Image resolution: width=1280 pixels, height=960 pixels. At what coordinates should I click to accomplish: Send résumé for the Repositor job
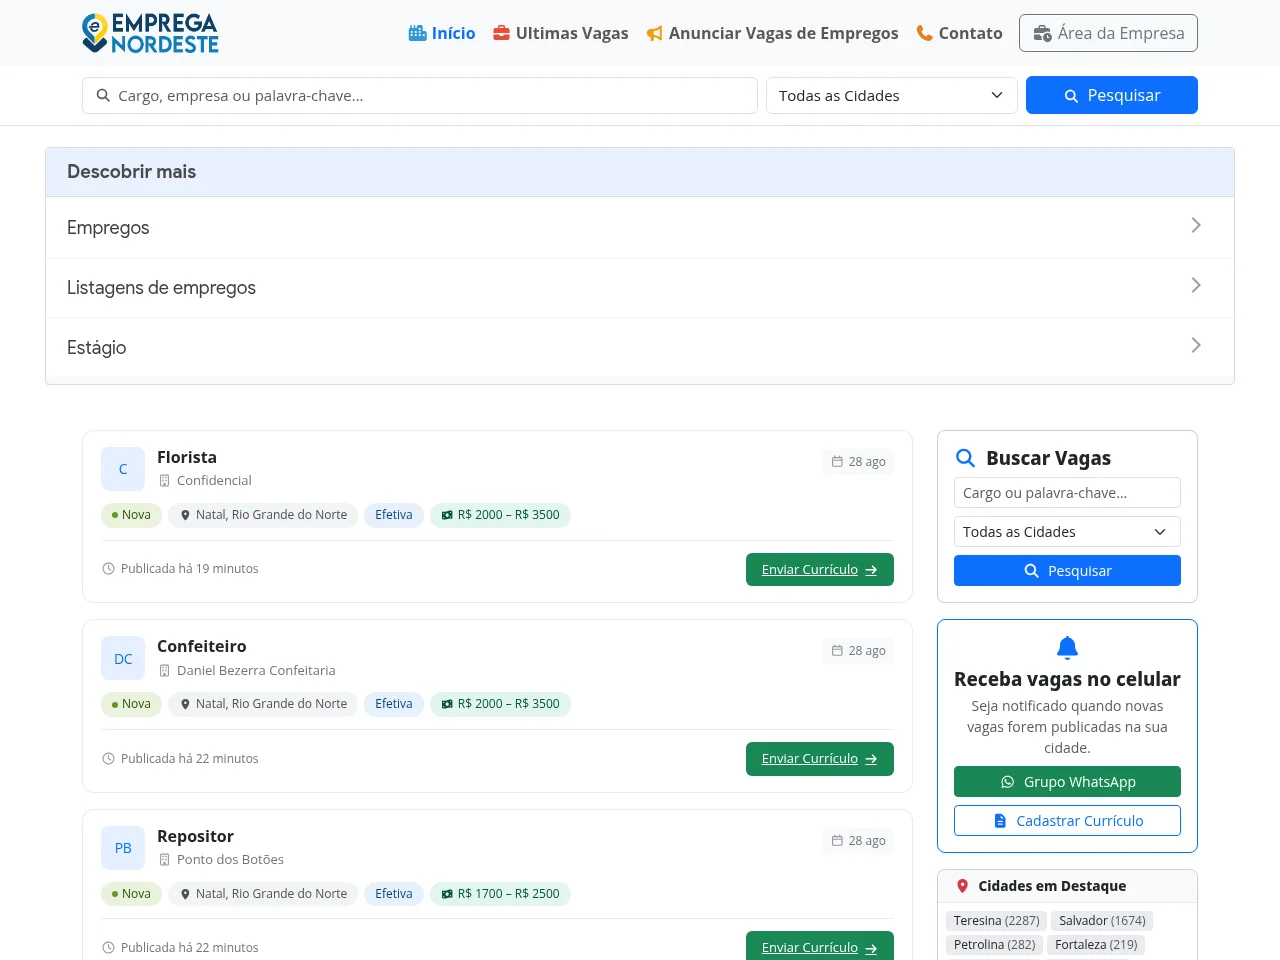[x=820, y=947]
